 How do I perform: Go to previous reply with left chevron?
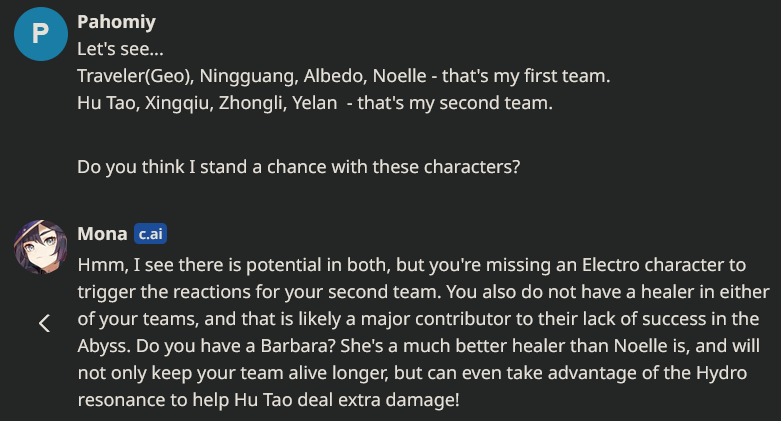pyautogui.click(x=44, y=323)
